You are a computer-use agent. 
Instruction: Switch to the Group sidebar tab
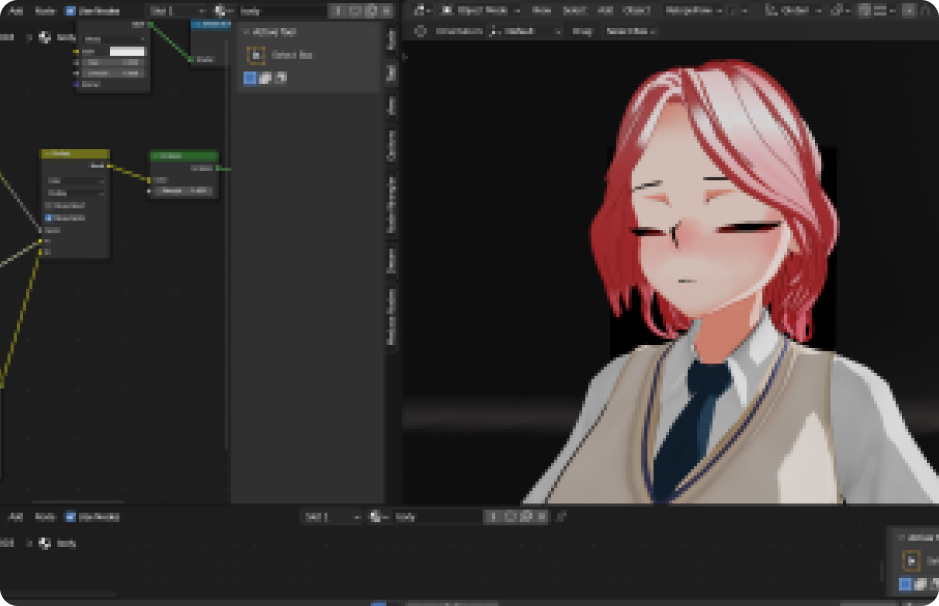[392, 260]
